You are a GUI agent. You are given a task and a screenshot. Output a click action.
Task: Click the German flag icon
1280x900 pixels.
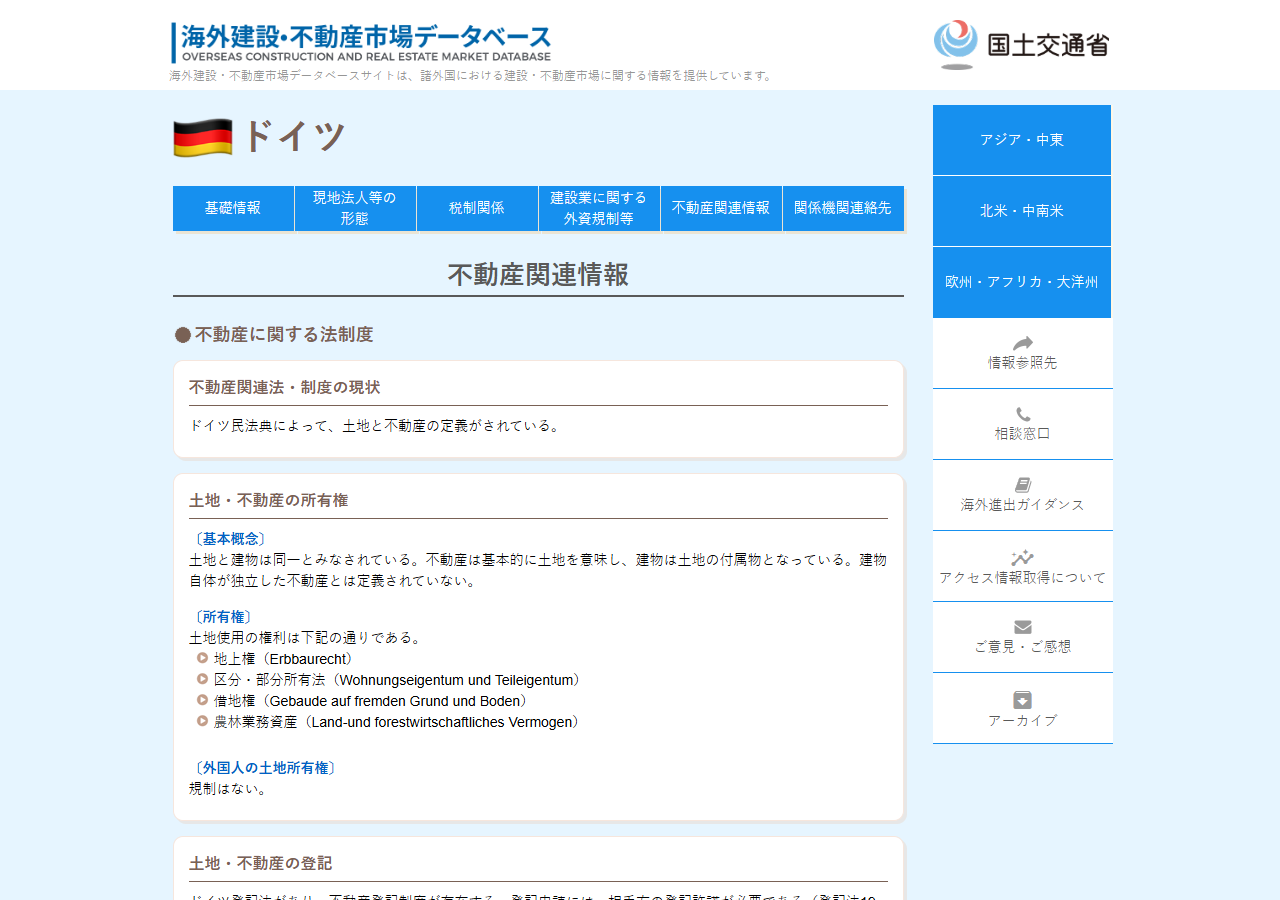203,137
